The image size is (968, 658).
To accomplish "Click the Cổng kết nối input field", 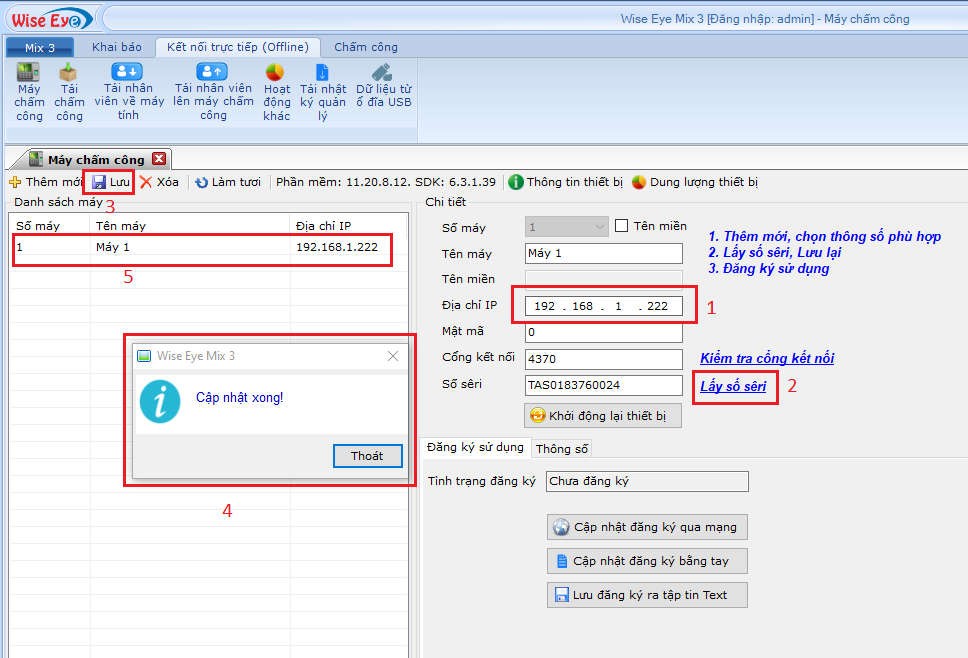I will [x=603, y=359].
